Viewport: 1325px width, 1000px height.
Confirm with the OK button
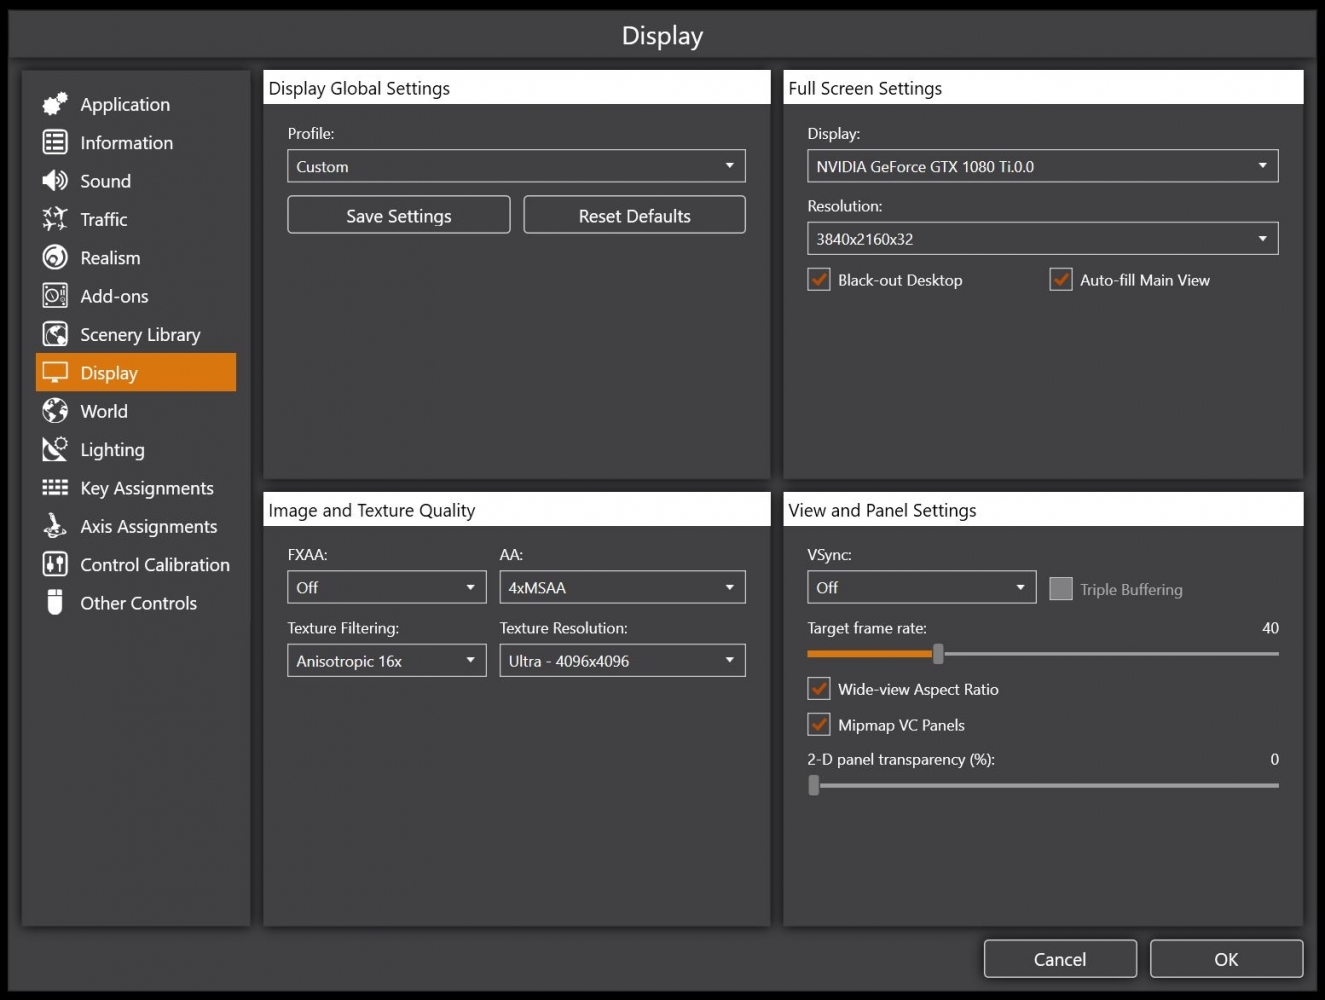(x=1226, y=959)
